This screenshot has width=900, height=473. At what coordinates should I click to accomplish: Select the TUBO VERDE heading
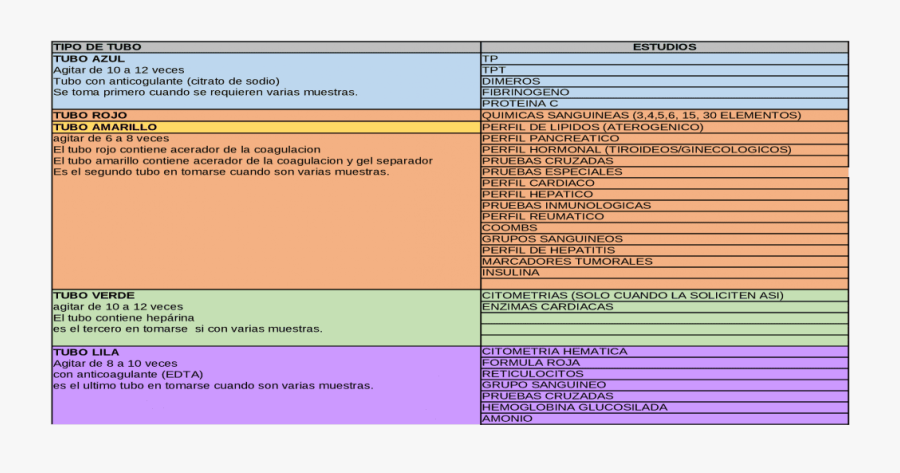pos(93,296)
